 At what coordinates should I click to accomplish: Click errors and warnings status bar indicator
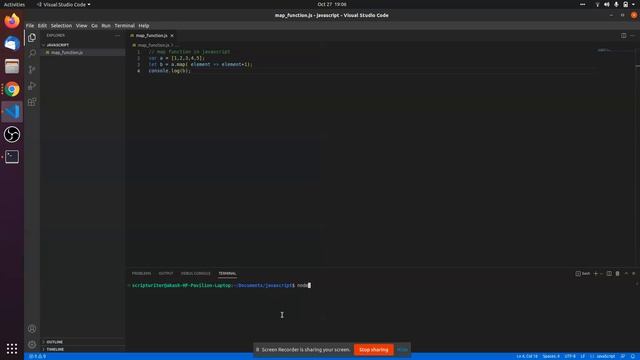pos(37,356)
